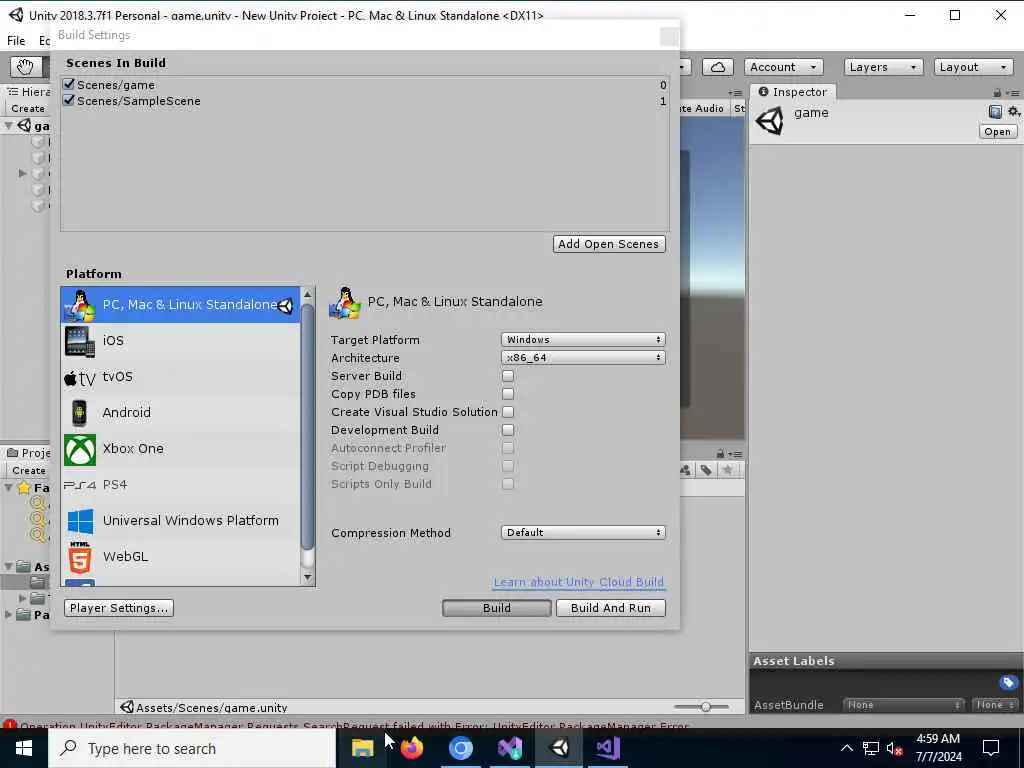Open Player Settings
This screenshot has width=1024, height=768.
[119, 608]
